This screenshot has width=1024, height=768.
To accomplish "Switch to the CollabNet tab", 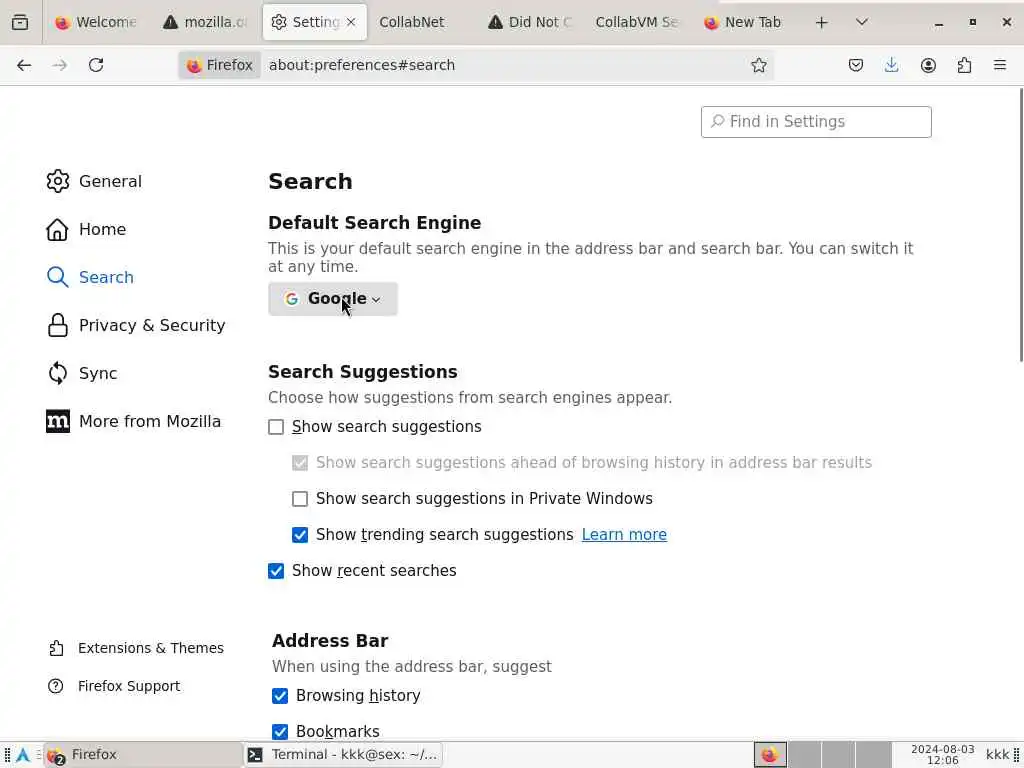I will (x=412, y=22).
